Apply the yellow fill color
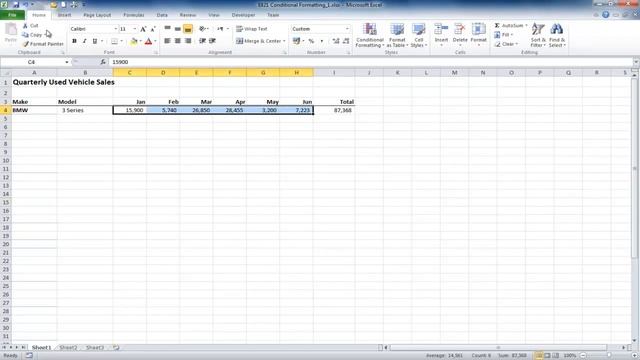 133,41
